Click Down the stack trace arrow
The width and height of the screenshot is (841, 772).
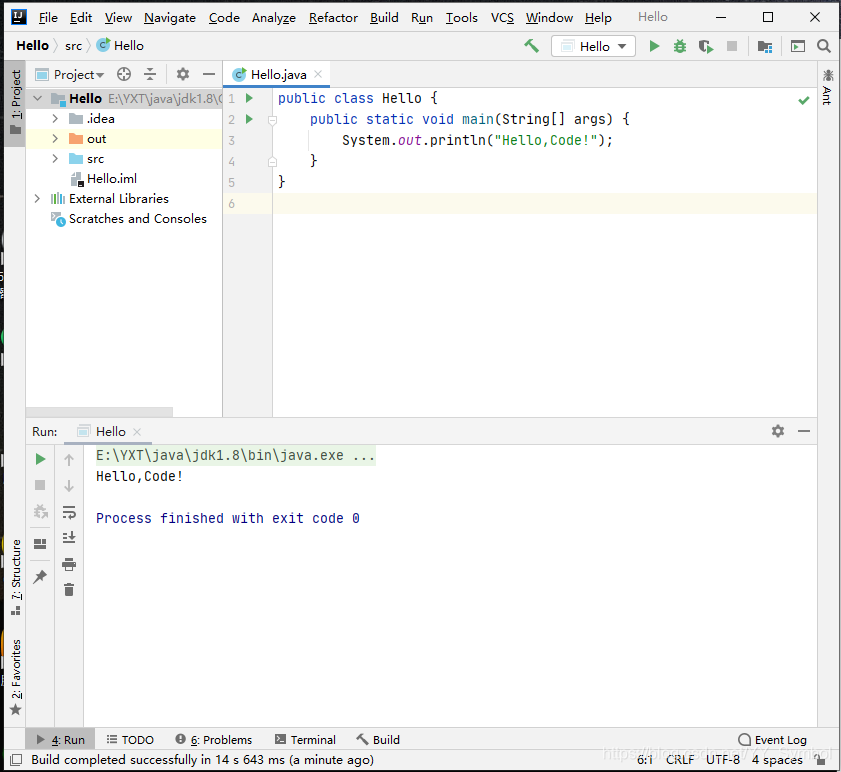pos(69,486)
